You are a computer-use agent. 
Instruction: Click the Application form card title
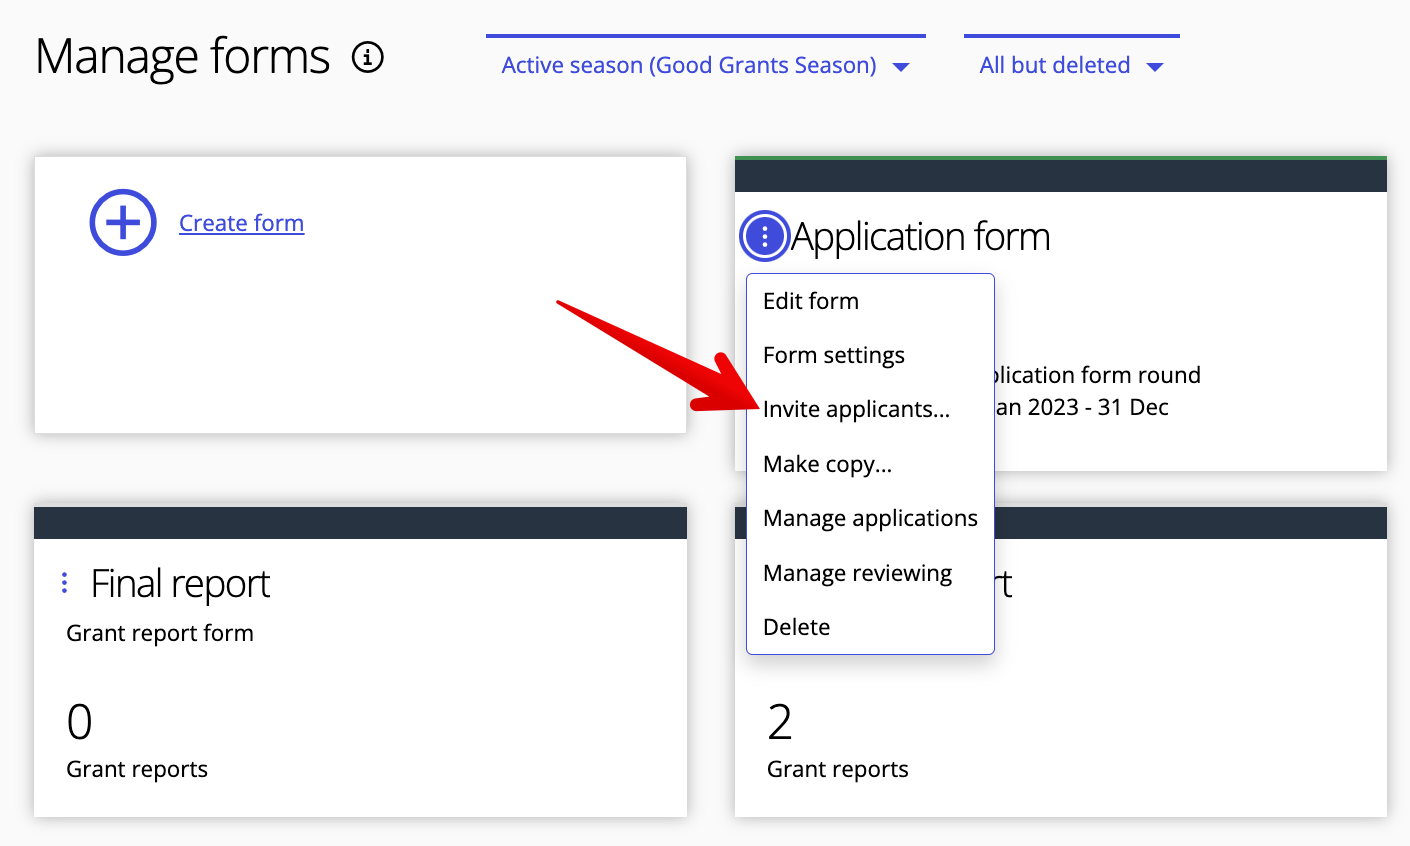pos(920,237)
